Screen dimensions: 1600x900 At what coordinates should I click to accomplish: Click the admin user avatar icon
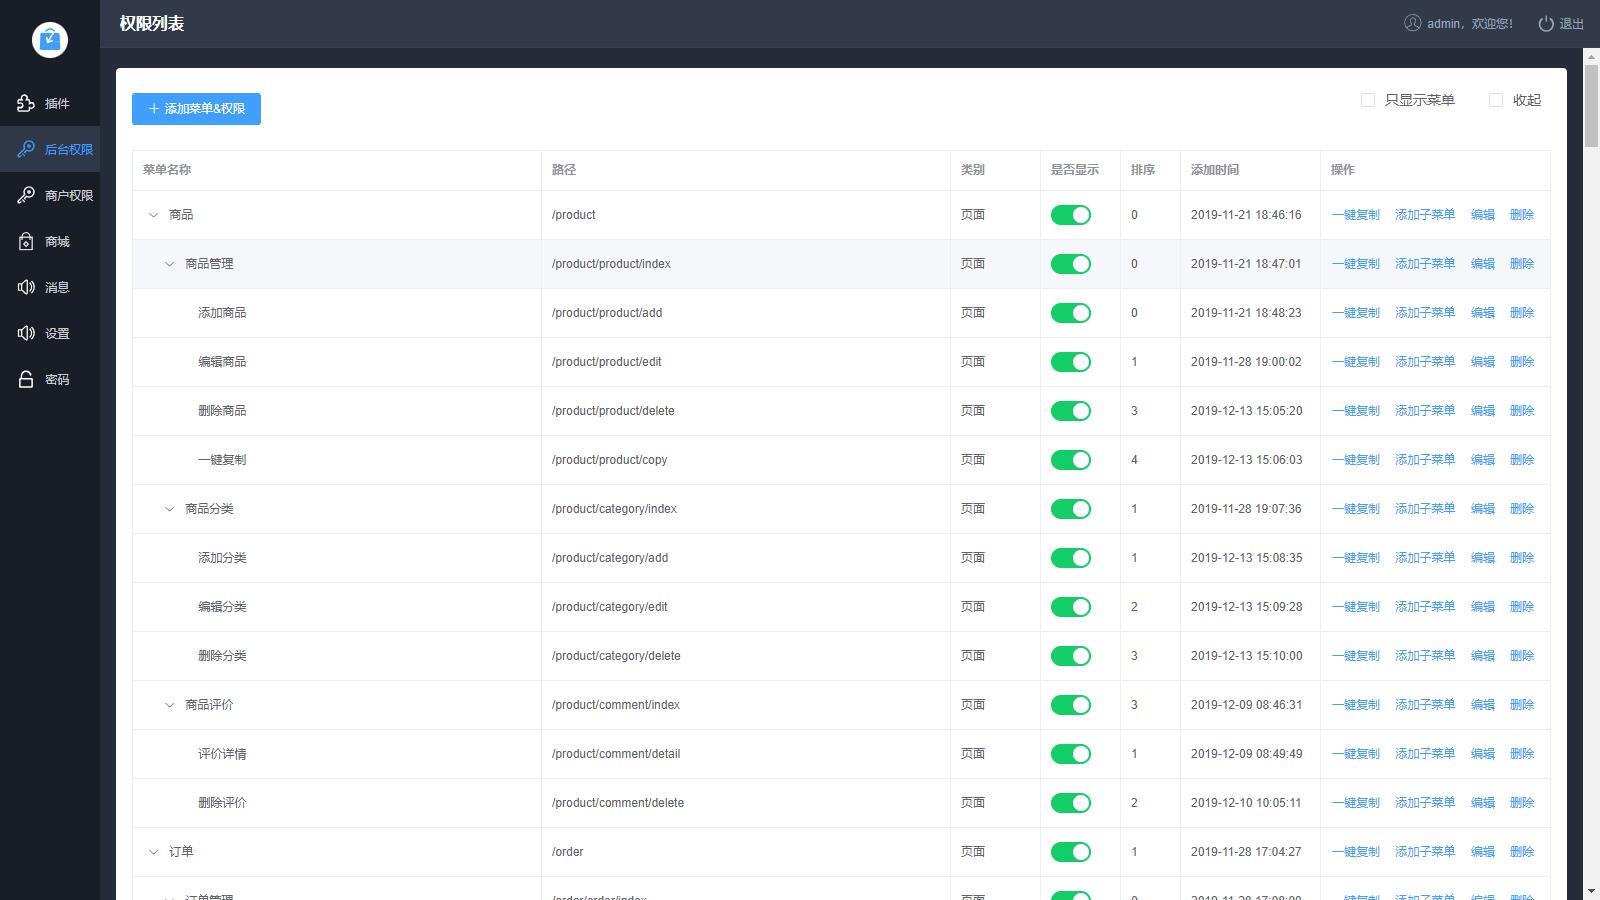pyautogui.click(x=1412, y=23)
